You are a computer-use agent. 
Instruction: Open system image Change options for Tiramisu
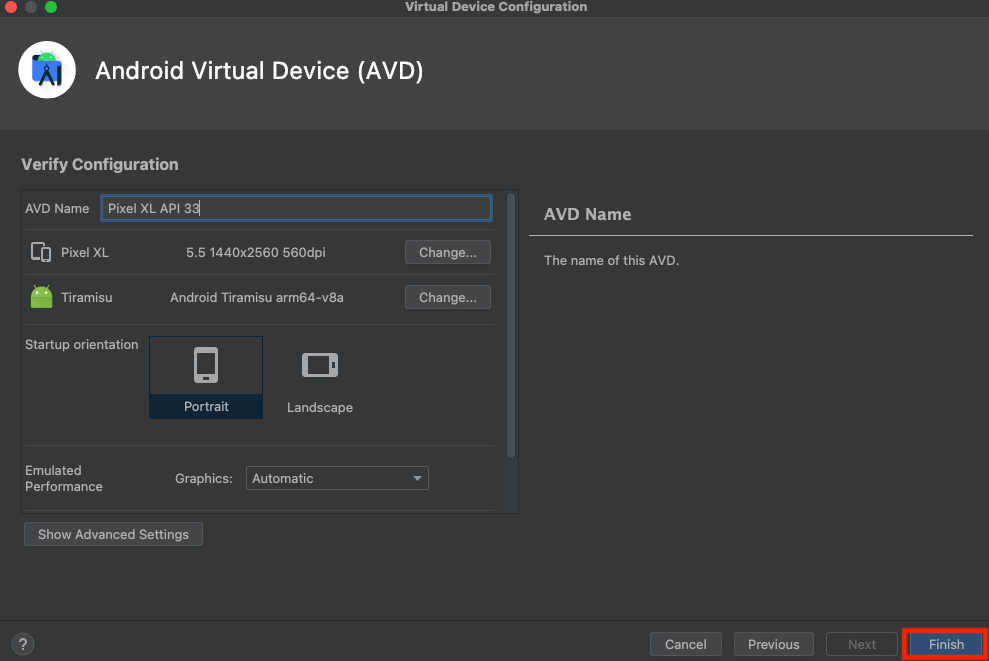[447, 297]
